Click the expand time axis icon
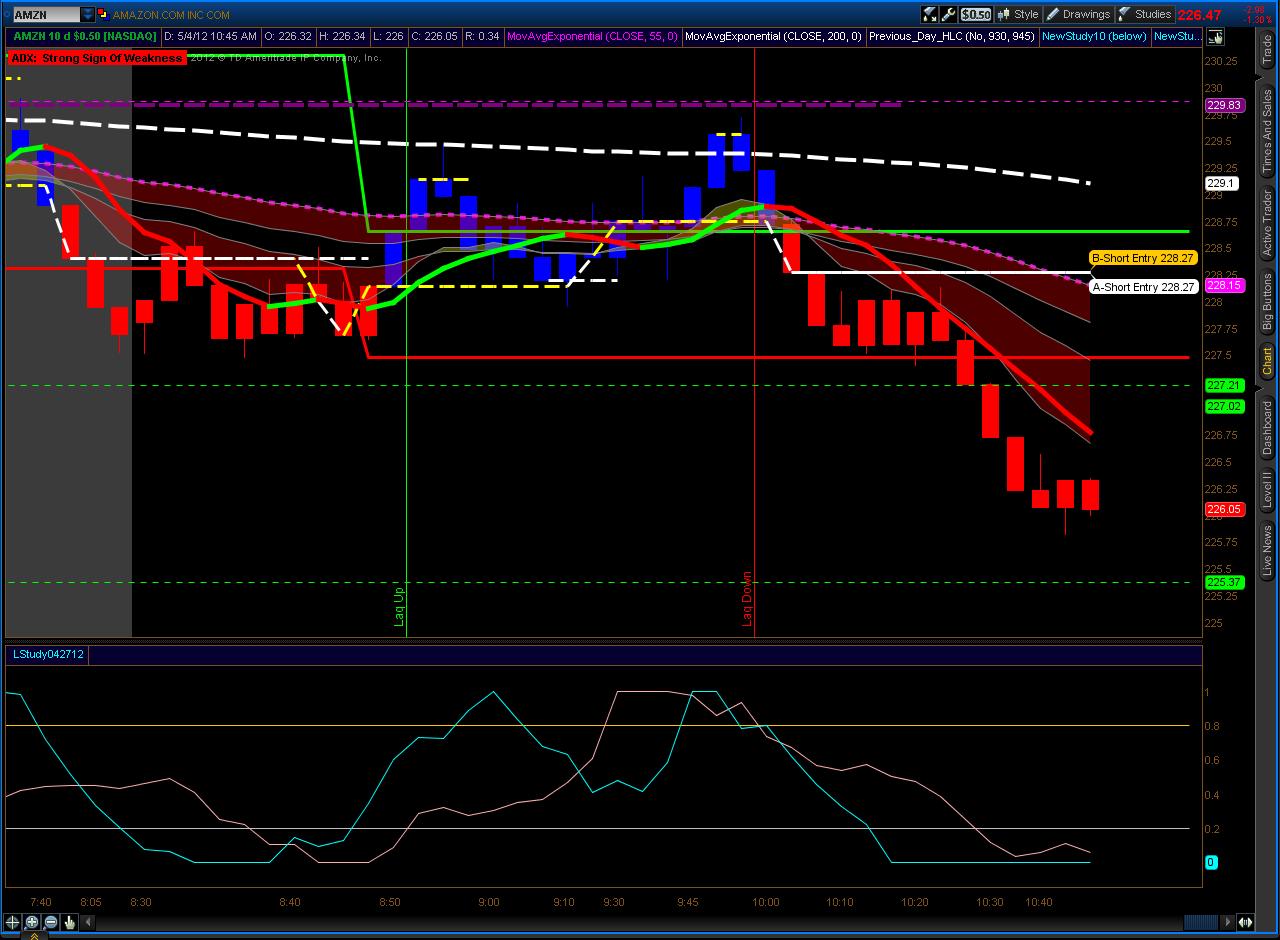This screenshot has width=1280, height=940. click(1246, 922)
